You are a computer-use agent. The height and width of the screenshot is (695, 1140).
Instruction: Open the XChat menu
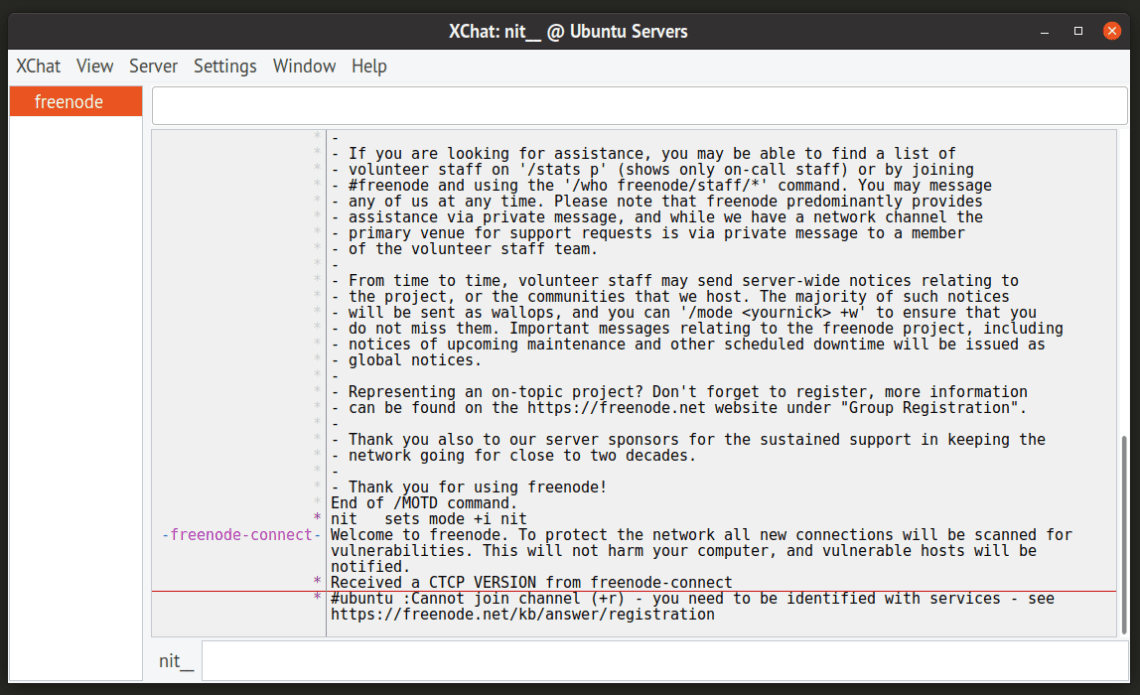tap(37, 66)
